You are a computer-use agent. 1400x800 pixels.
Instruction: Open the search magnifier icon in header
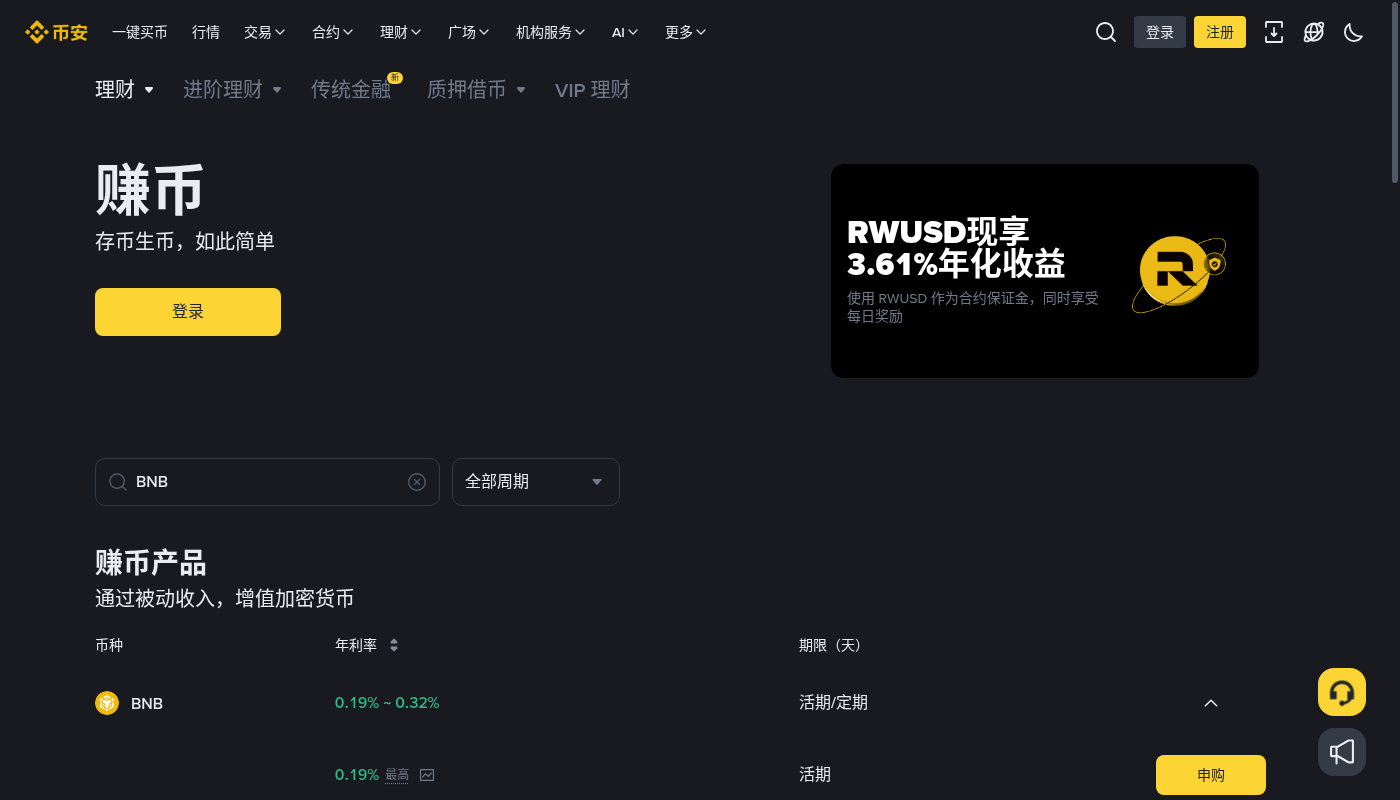click(1106, 32)
